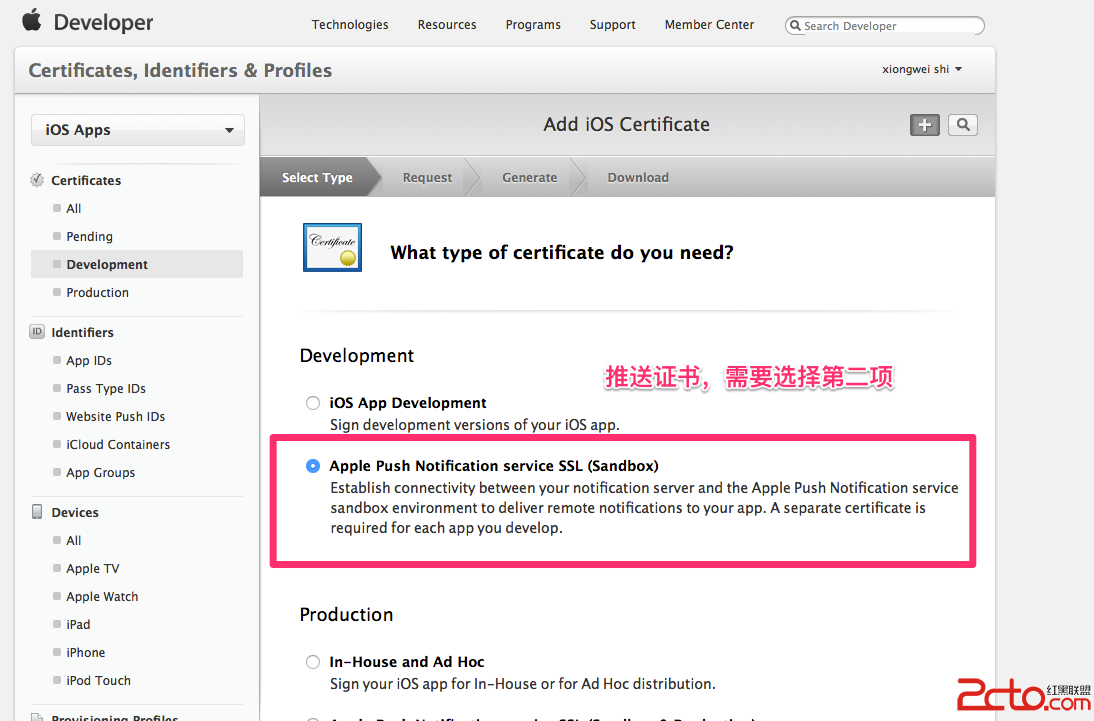Viewport: 1094px width, 721px height.
Task: Show Pending certificates list
Action: (89, 237)
